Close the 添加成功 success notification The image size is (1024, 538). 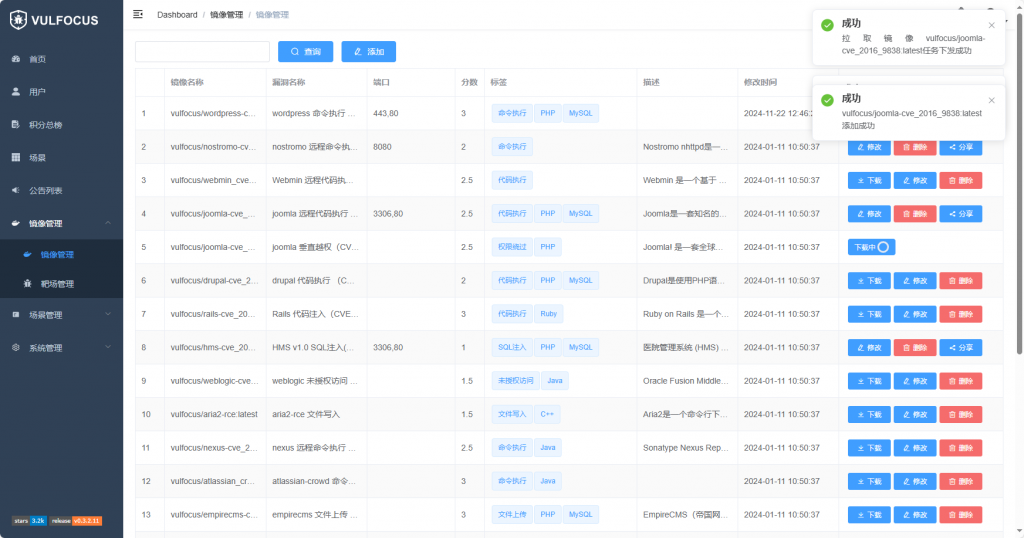tap(991, 100)
